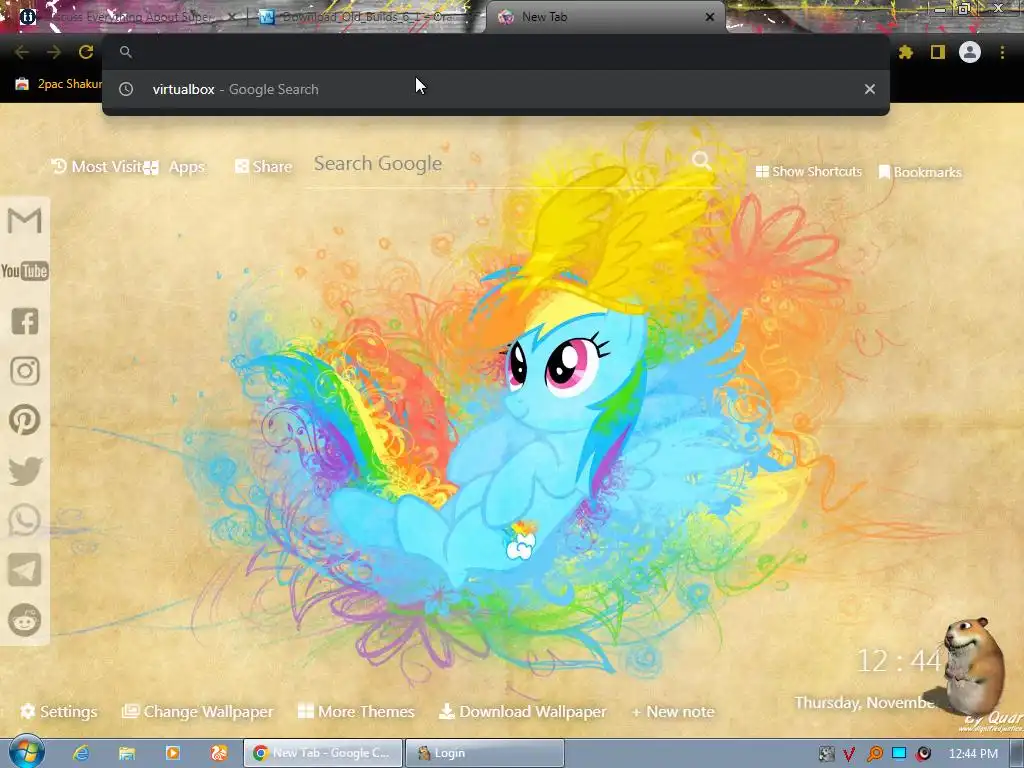
Task: Add a New note
Action: click(x=673, y=712)
